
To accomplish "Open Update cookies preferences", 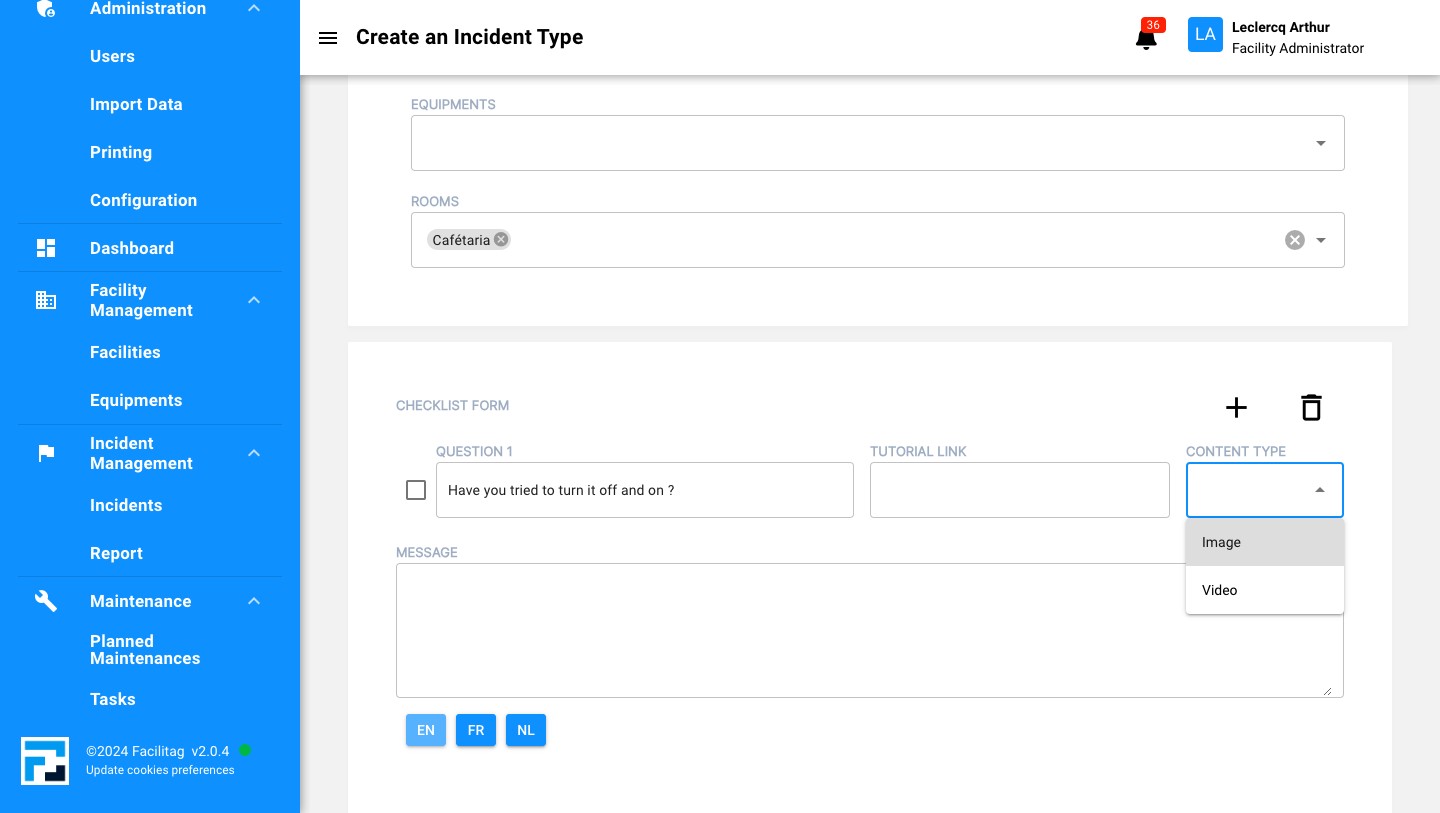I will (x=160, y=770).
